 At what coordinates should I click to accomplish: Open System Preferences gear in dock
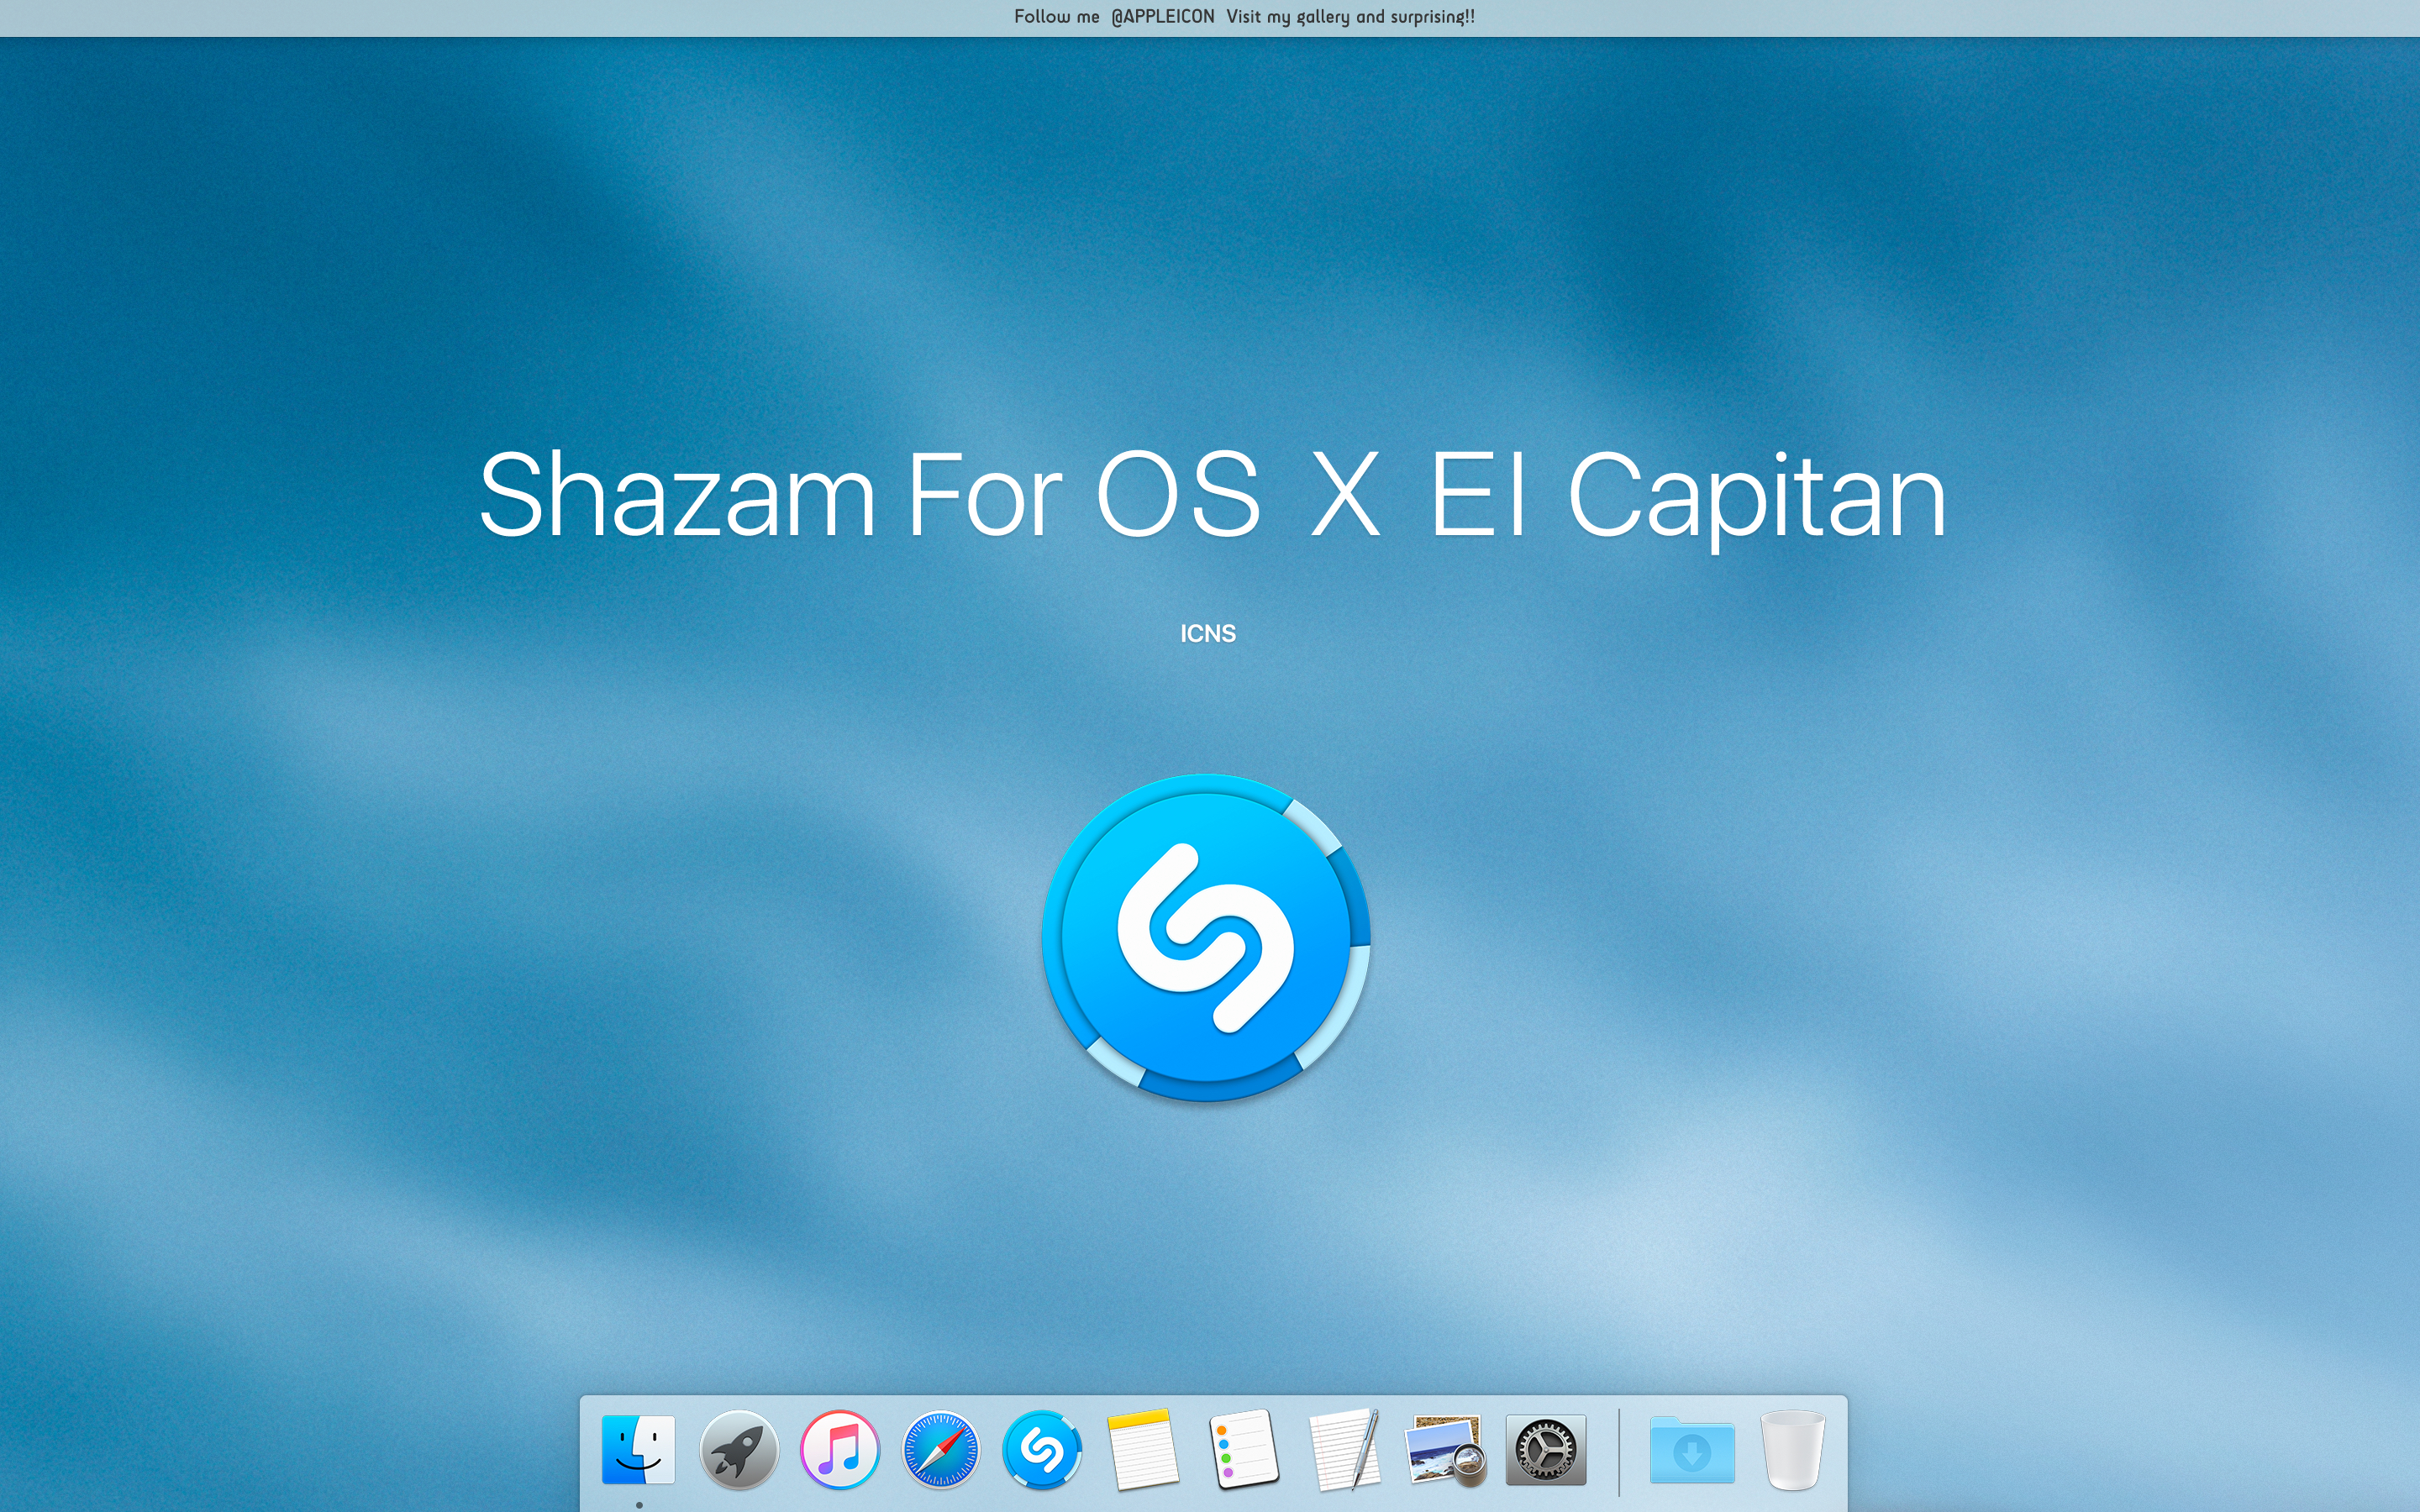[1546, 1450]
